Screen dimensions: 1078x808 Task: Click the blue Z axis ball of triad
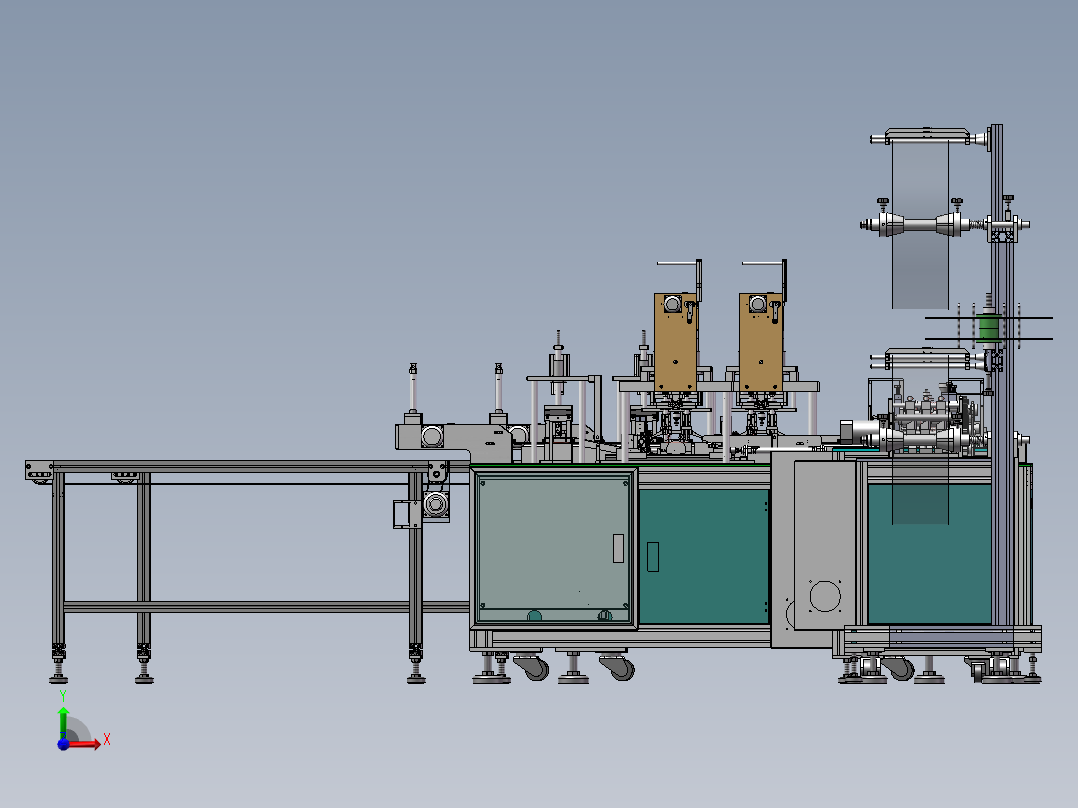click(63, 744)
